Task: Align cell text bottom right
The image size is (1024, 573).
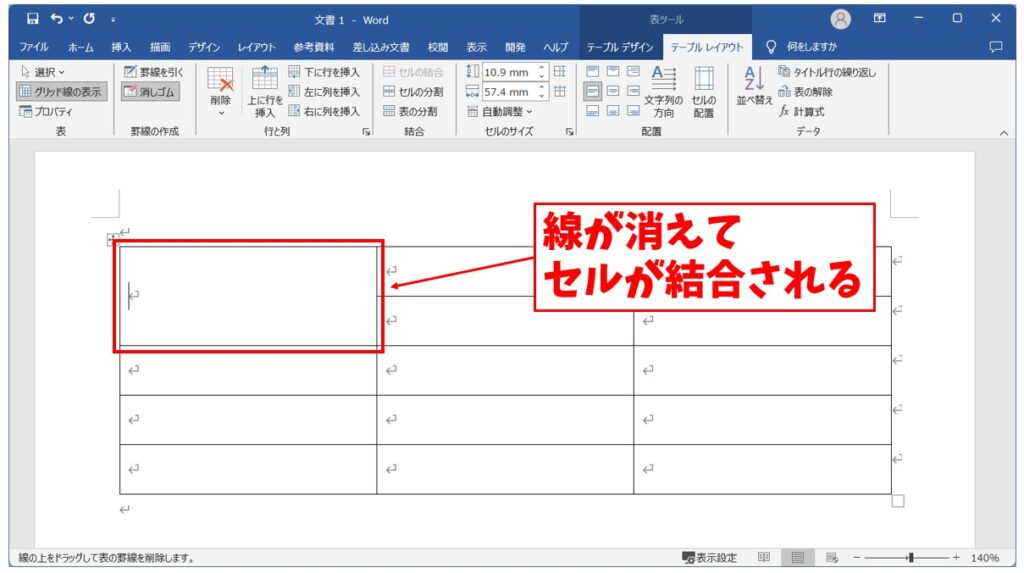Action: [633, 111]
